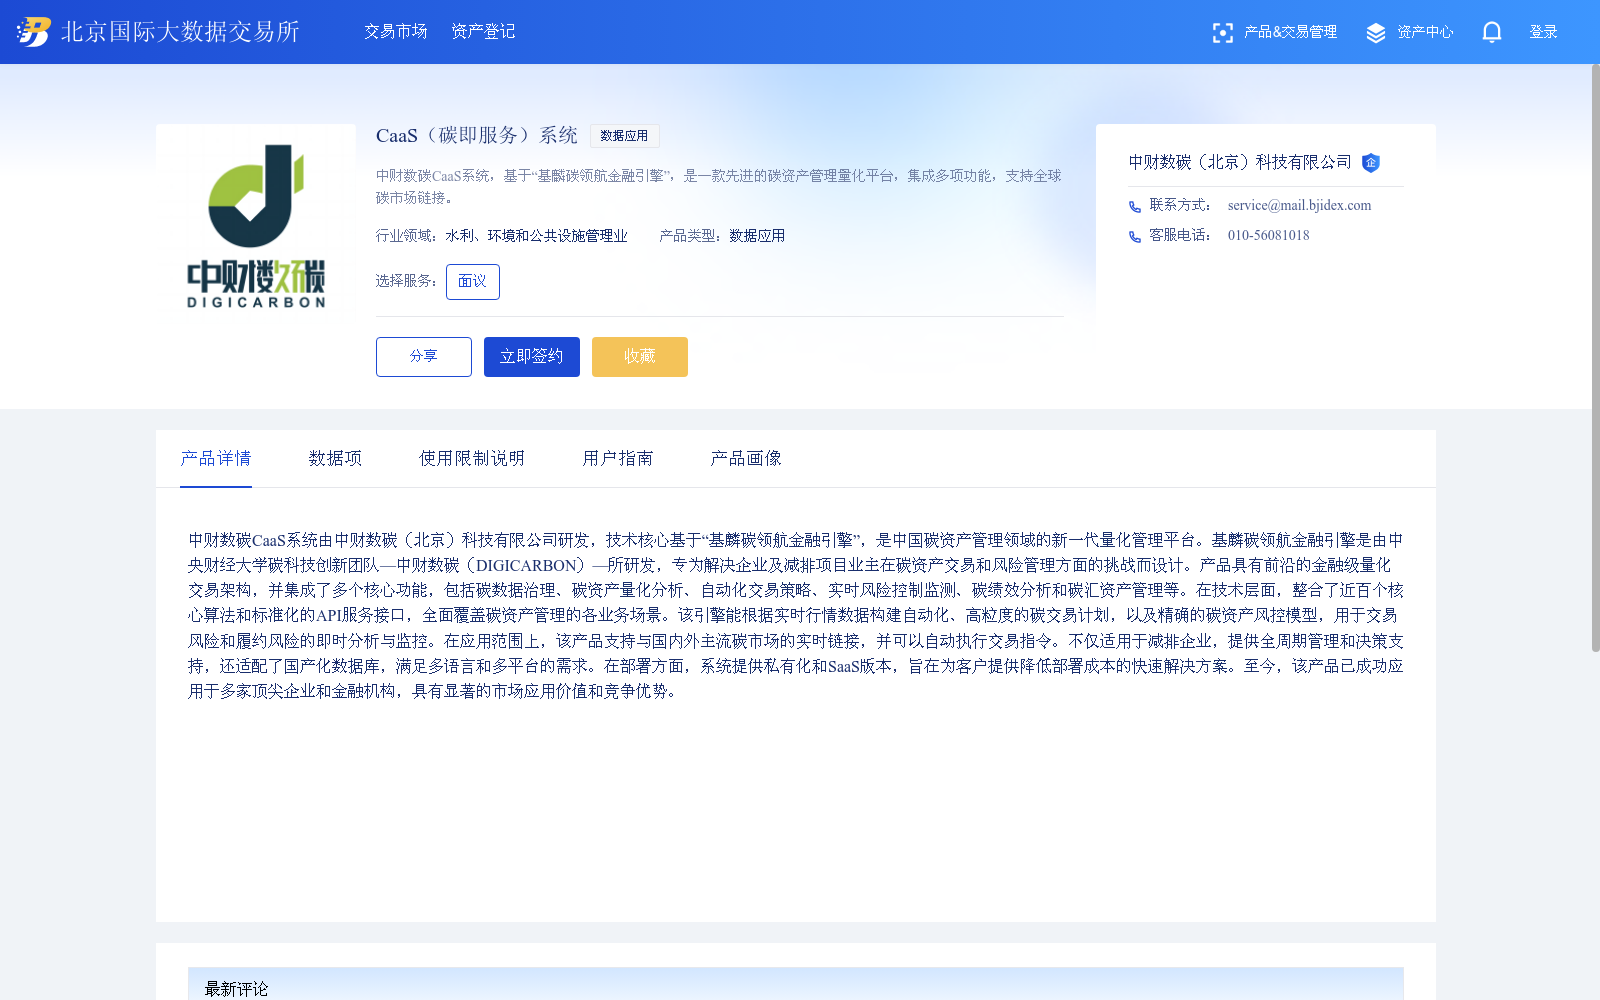This screenshot has height=1000, width=1600.
Task: Click the email service@mail.bjidex.com
Action: pyautogui.click(x=1299, y=206)
